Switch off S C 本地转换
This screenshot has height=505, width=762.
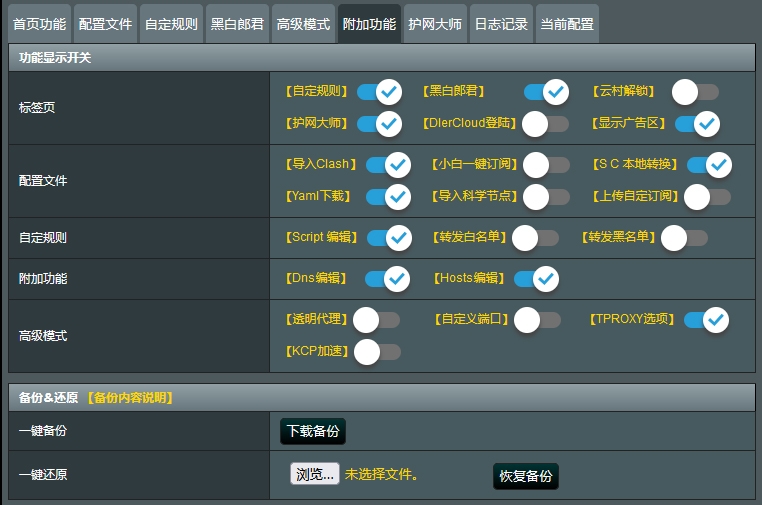coord(709,165)
